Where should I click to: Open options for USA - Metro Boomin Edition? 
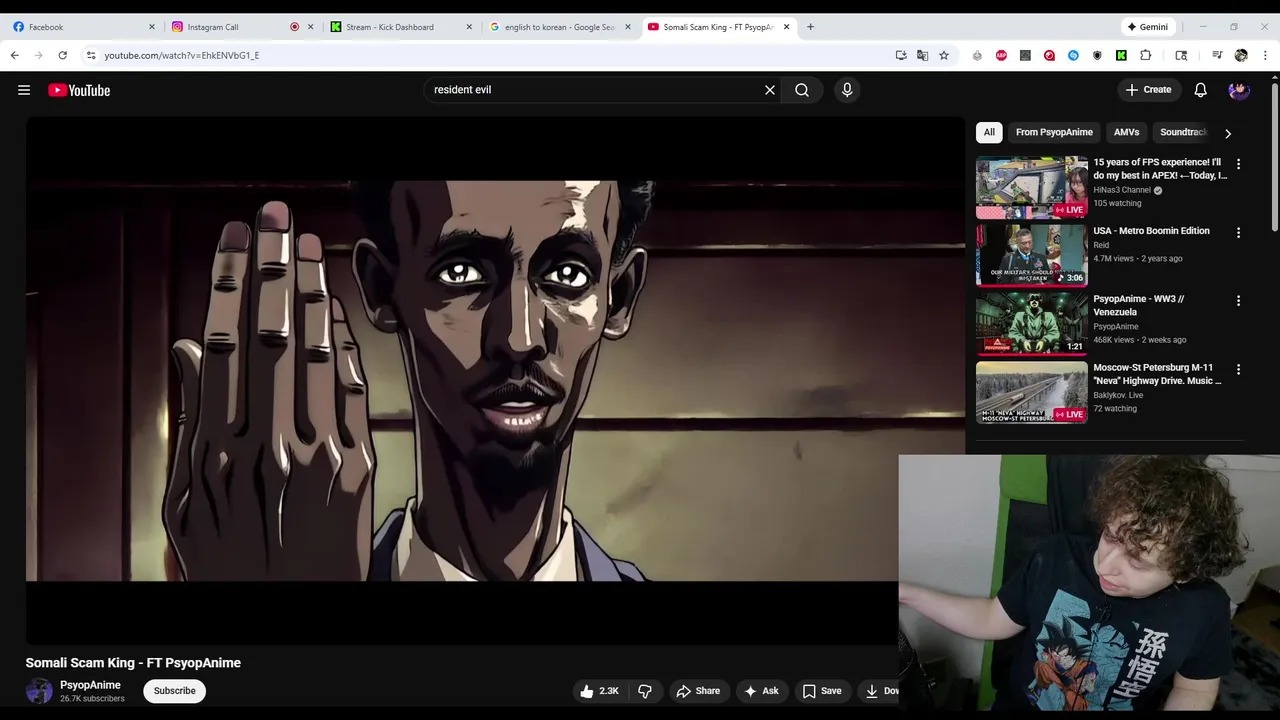(1238, 233)
